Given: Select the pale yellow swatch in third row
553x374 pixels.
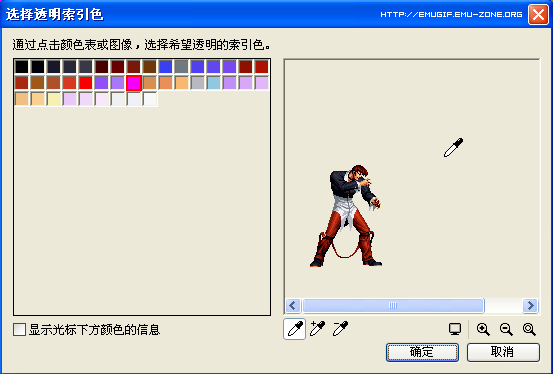Looking at the screenshot, I should (x=54, y=99).
